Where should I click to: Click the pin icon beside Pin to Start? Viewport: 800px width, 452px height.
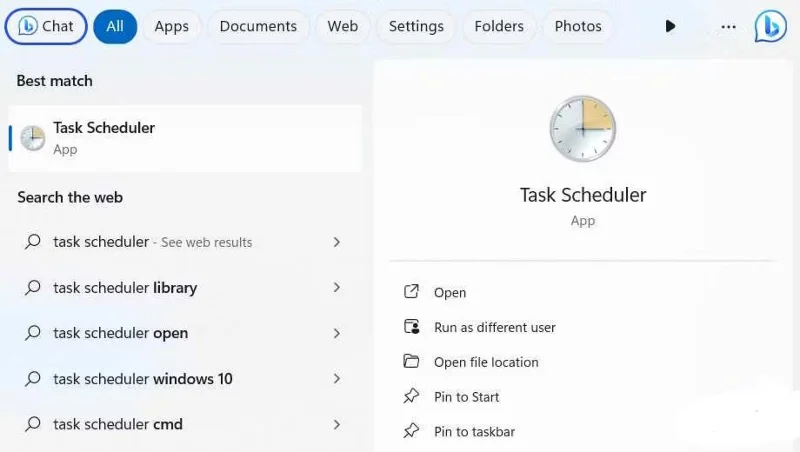411,396
